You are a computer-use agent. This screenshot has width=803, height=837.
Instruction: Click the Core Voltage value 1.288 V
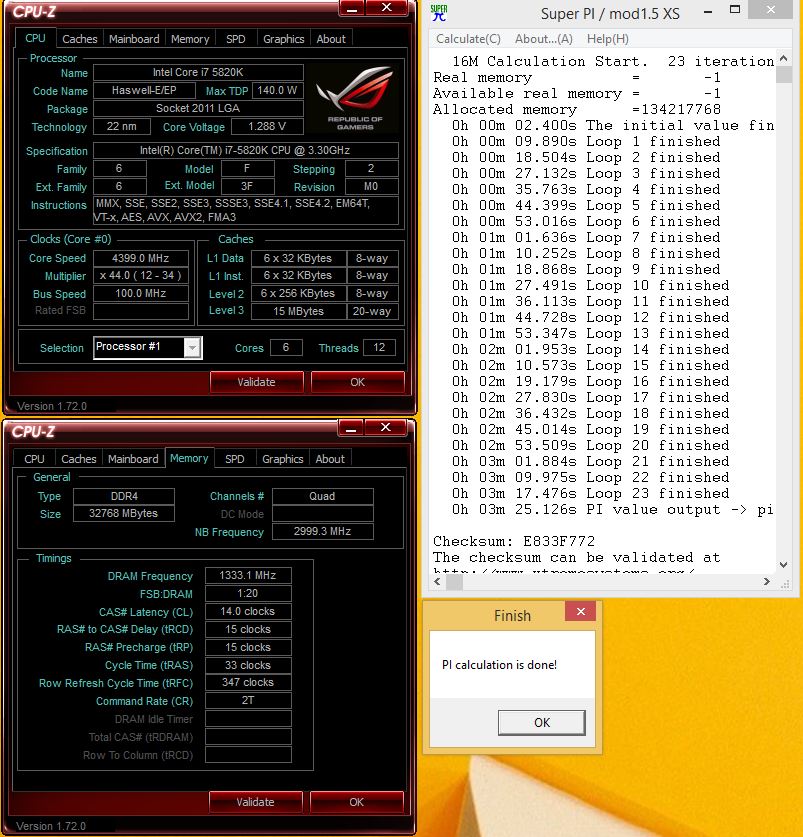click(x=267, y=127)
